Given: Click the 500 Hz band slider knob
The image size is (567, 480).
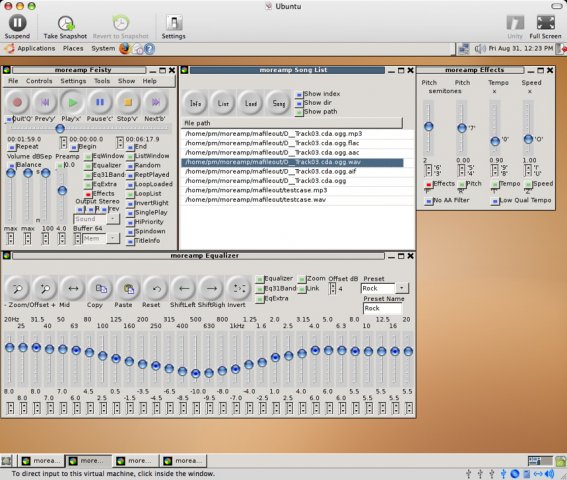Looking at the screenshot, I should 196,373.
